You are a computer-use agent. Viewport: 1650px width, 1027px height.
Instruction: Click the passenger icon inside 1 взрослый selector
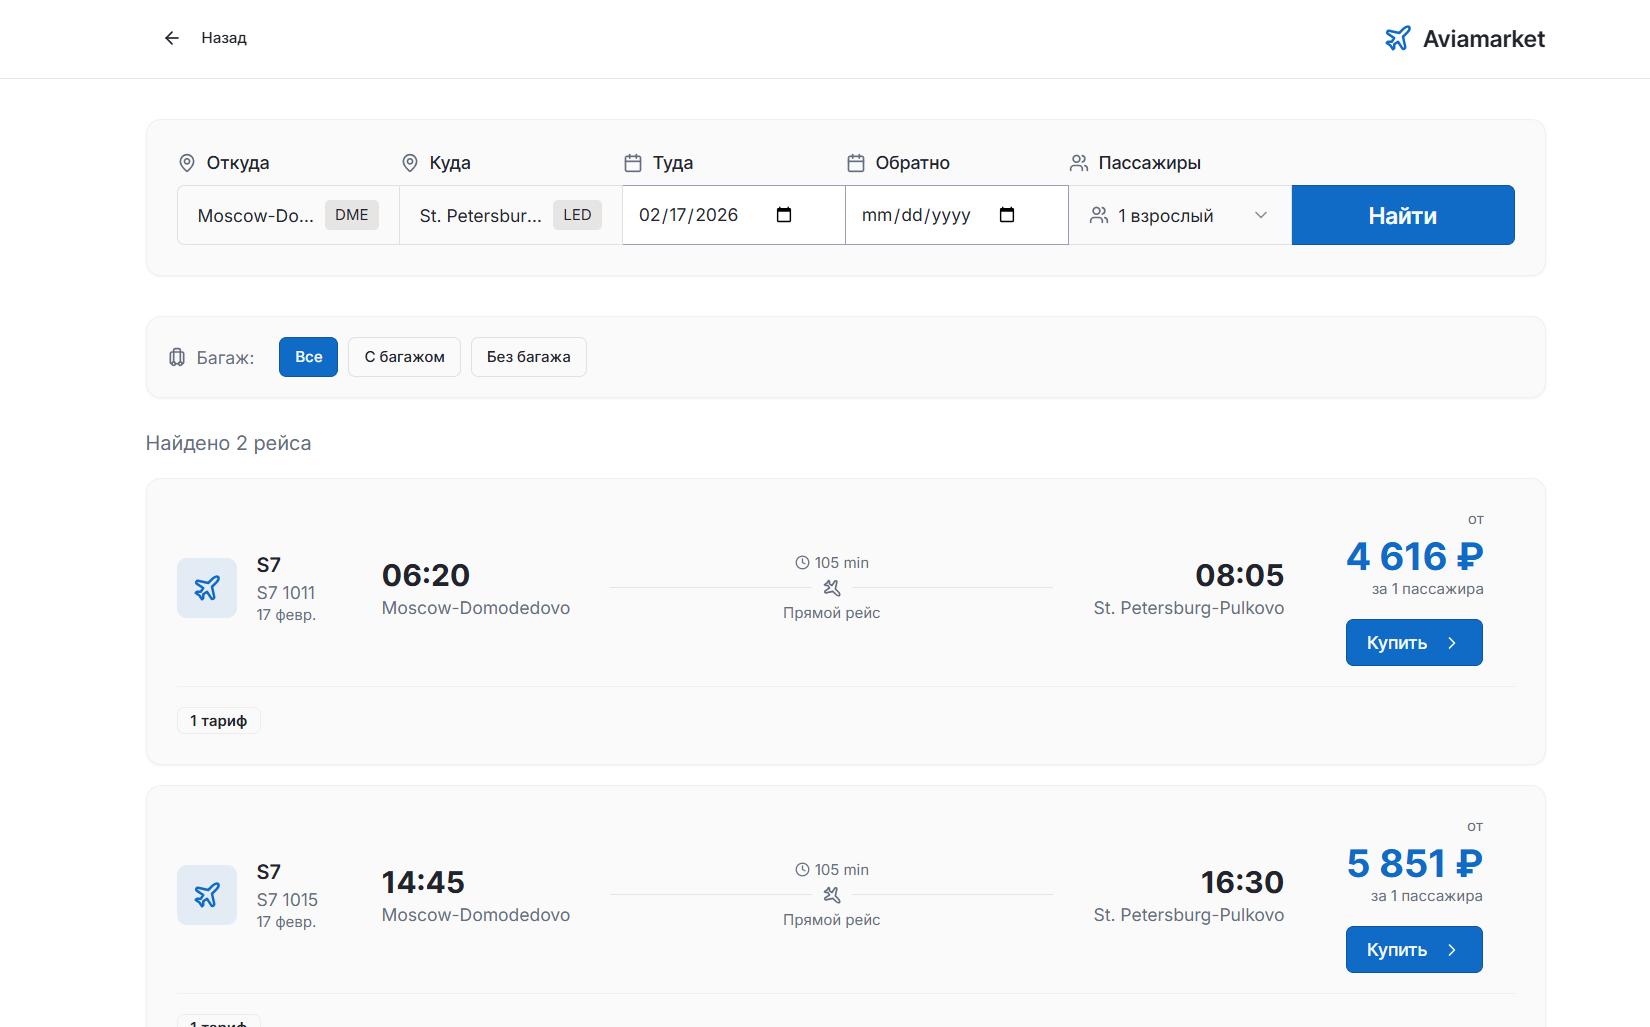point(1099,215)
